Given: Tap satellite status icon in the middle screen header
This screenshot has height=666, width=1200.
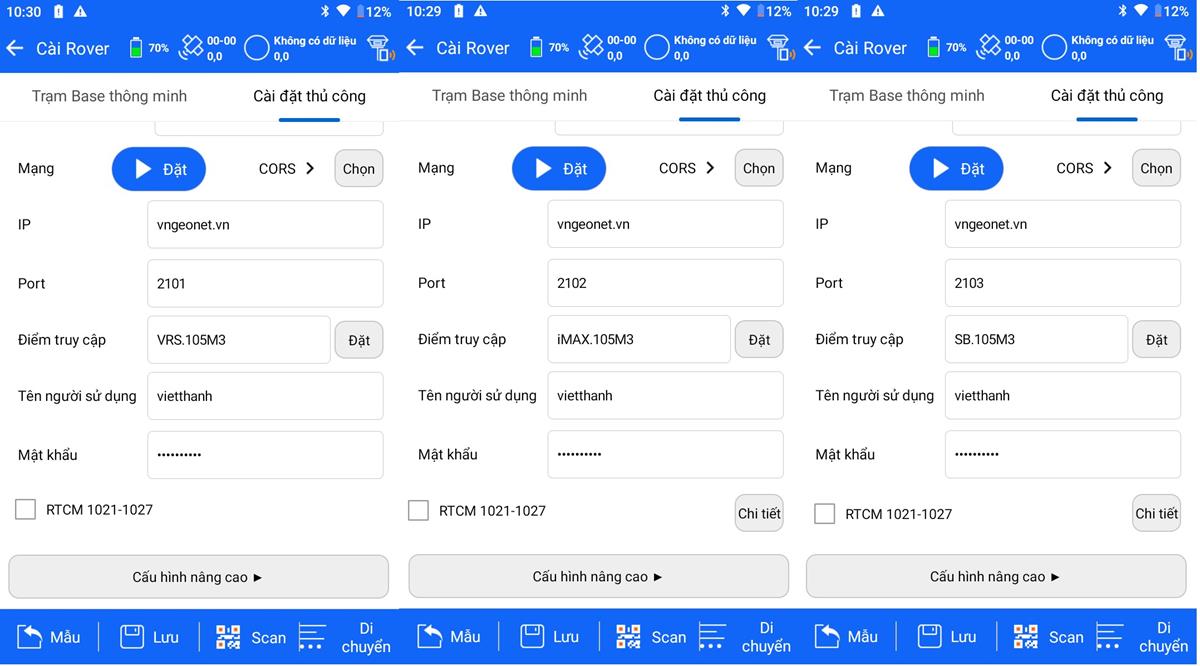Looking at the screenshot, I should coord(592,47).
